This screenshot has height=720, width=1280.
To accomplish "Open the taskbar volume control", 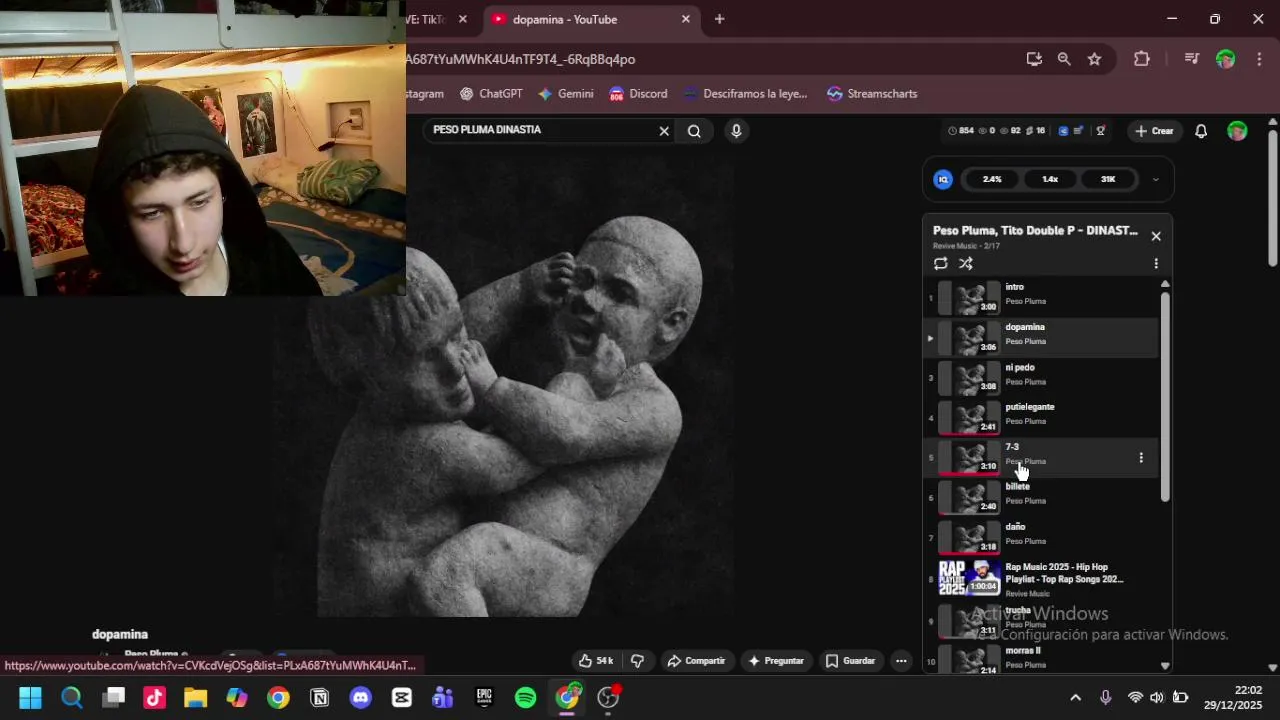I will pyautogui.click(x=1157, y=698).
